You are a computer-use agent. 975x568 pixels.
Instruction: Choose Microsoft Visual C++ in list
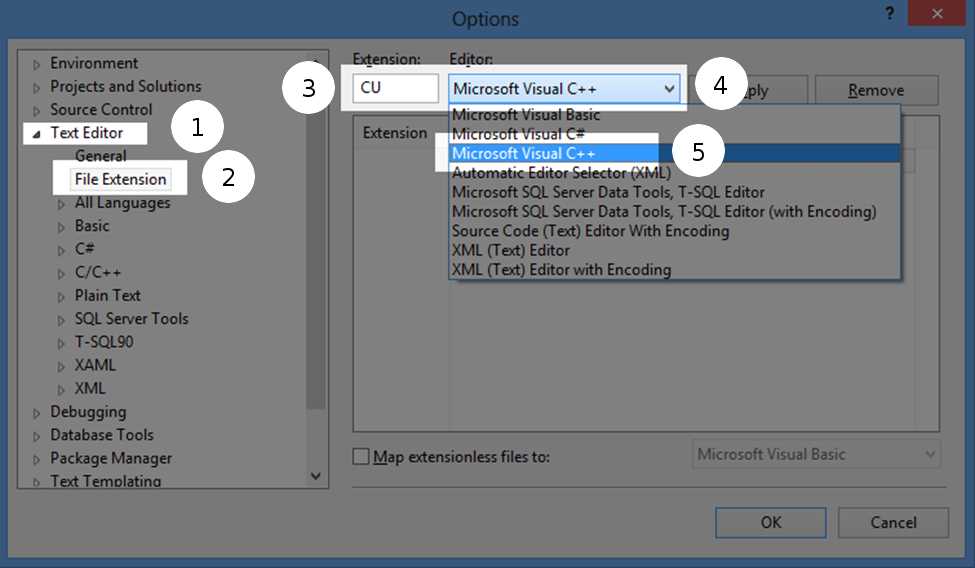(x=675, y=153)
